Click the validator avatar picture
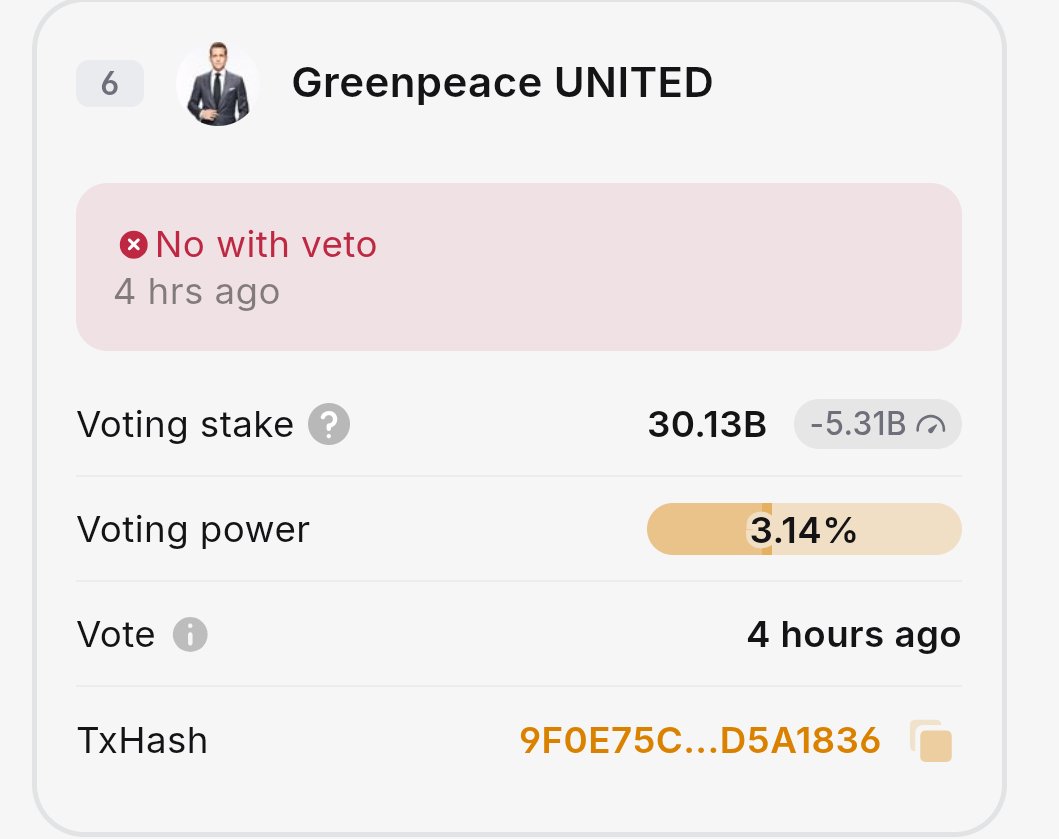1059x839 pixels. click(x=218, y=84)
